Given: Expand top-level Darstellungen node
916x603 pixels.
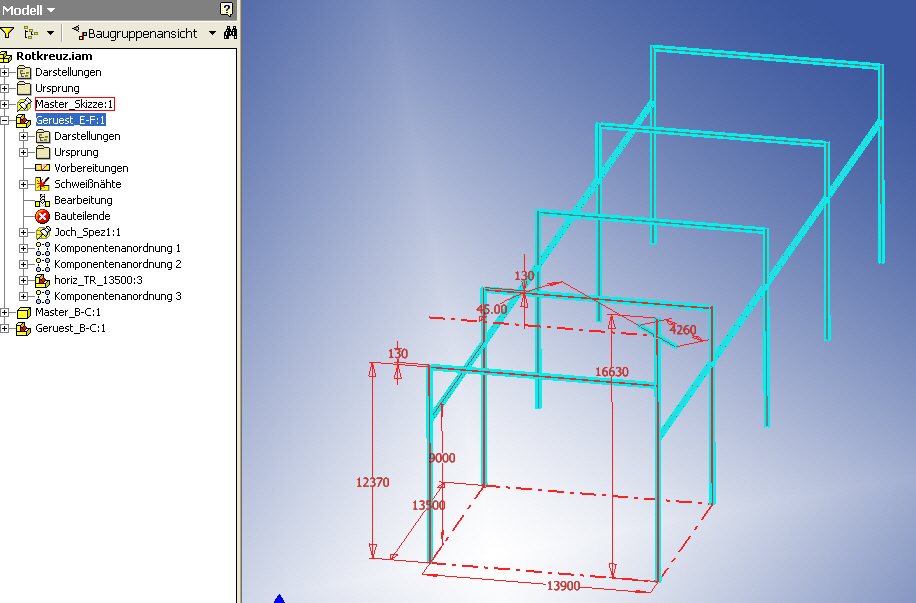Looking at the screenshot, I should pos(5,72).
